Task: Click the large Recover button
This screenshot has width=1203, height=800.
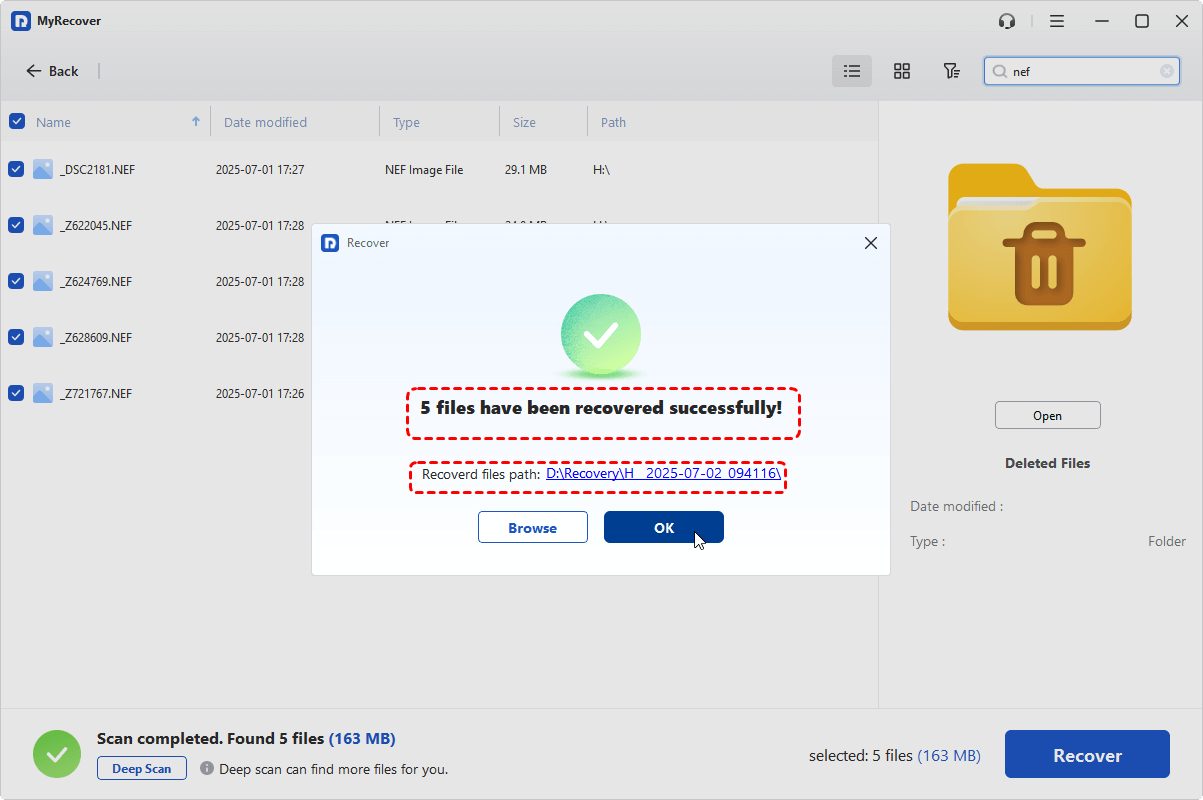Action: [x=1087, y=755]
